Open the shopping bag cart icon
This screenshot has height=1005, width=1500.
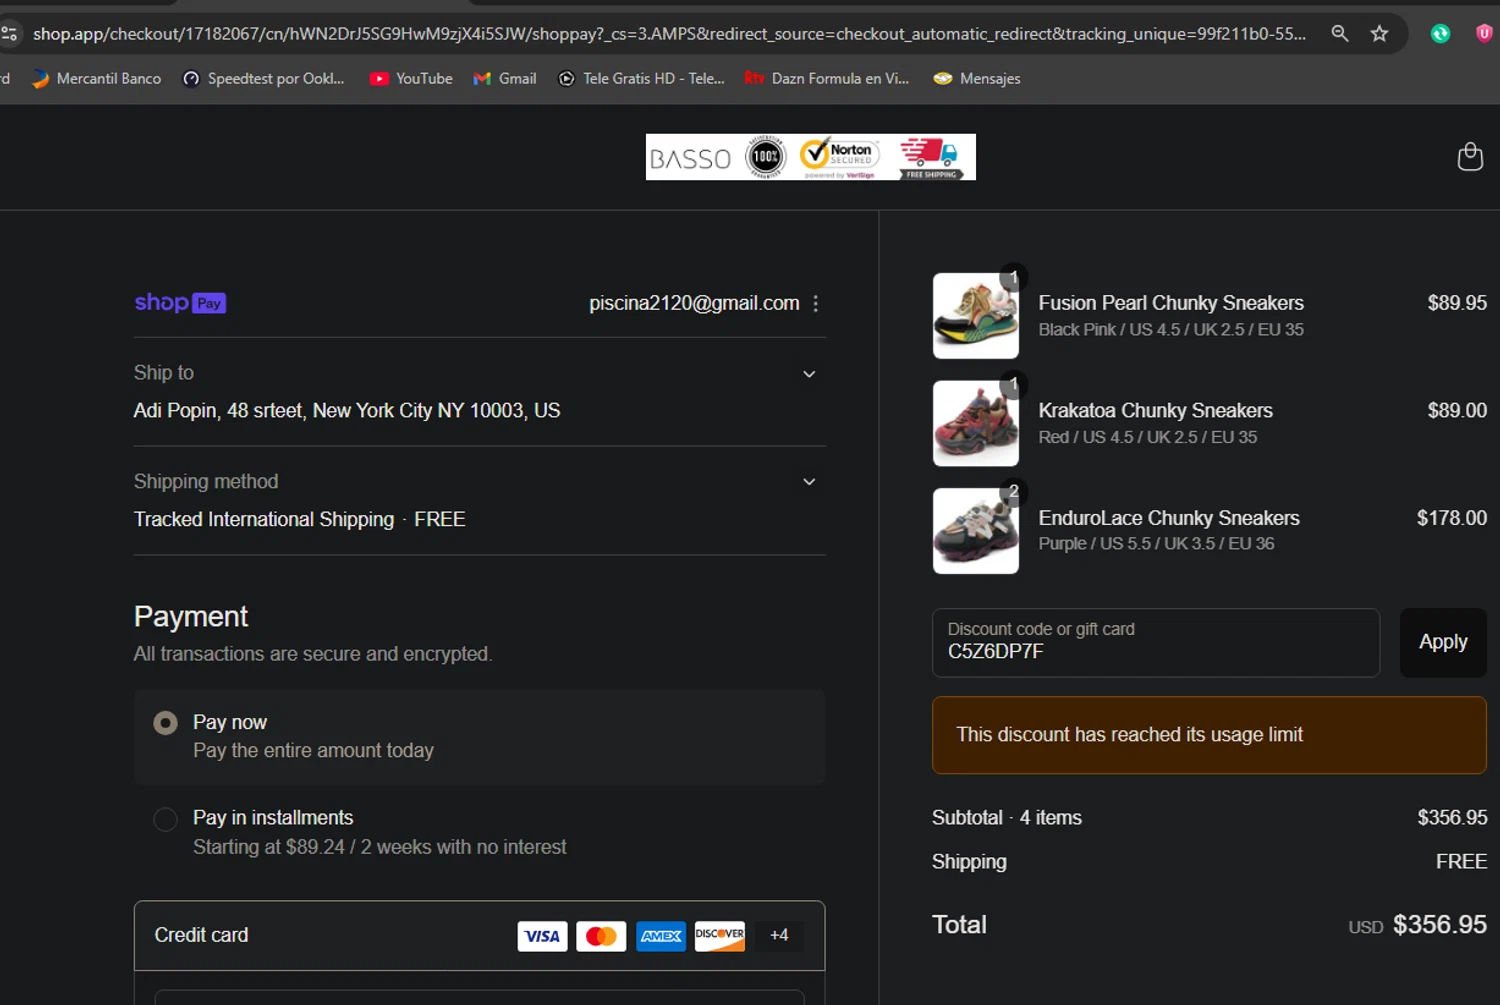pyautogui.click(x=1470, y=156)
